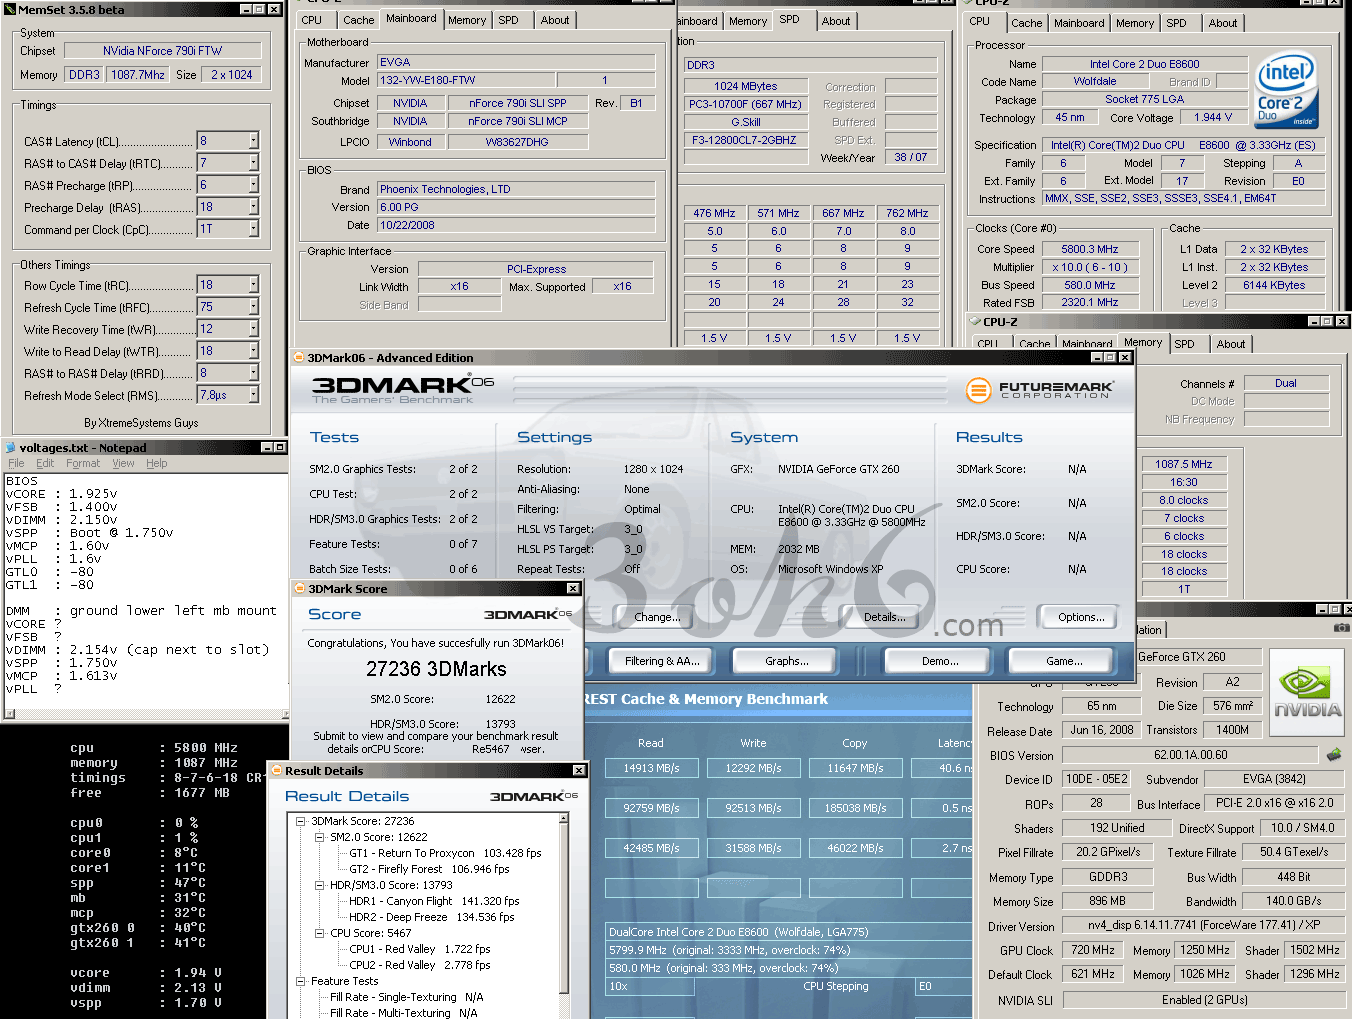The height and width of the screenshot is (1019, 1352).
Task: Open the CAS# Latency (tCL) dropdown
Action: click(x=253, y=141)
